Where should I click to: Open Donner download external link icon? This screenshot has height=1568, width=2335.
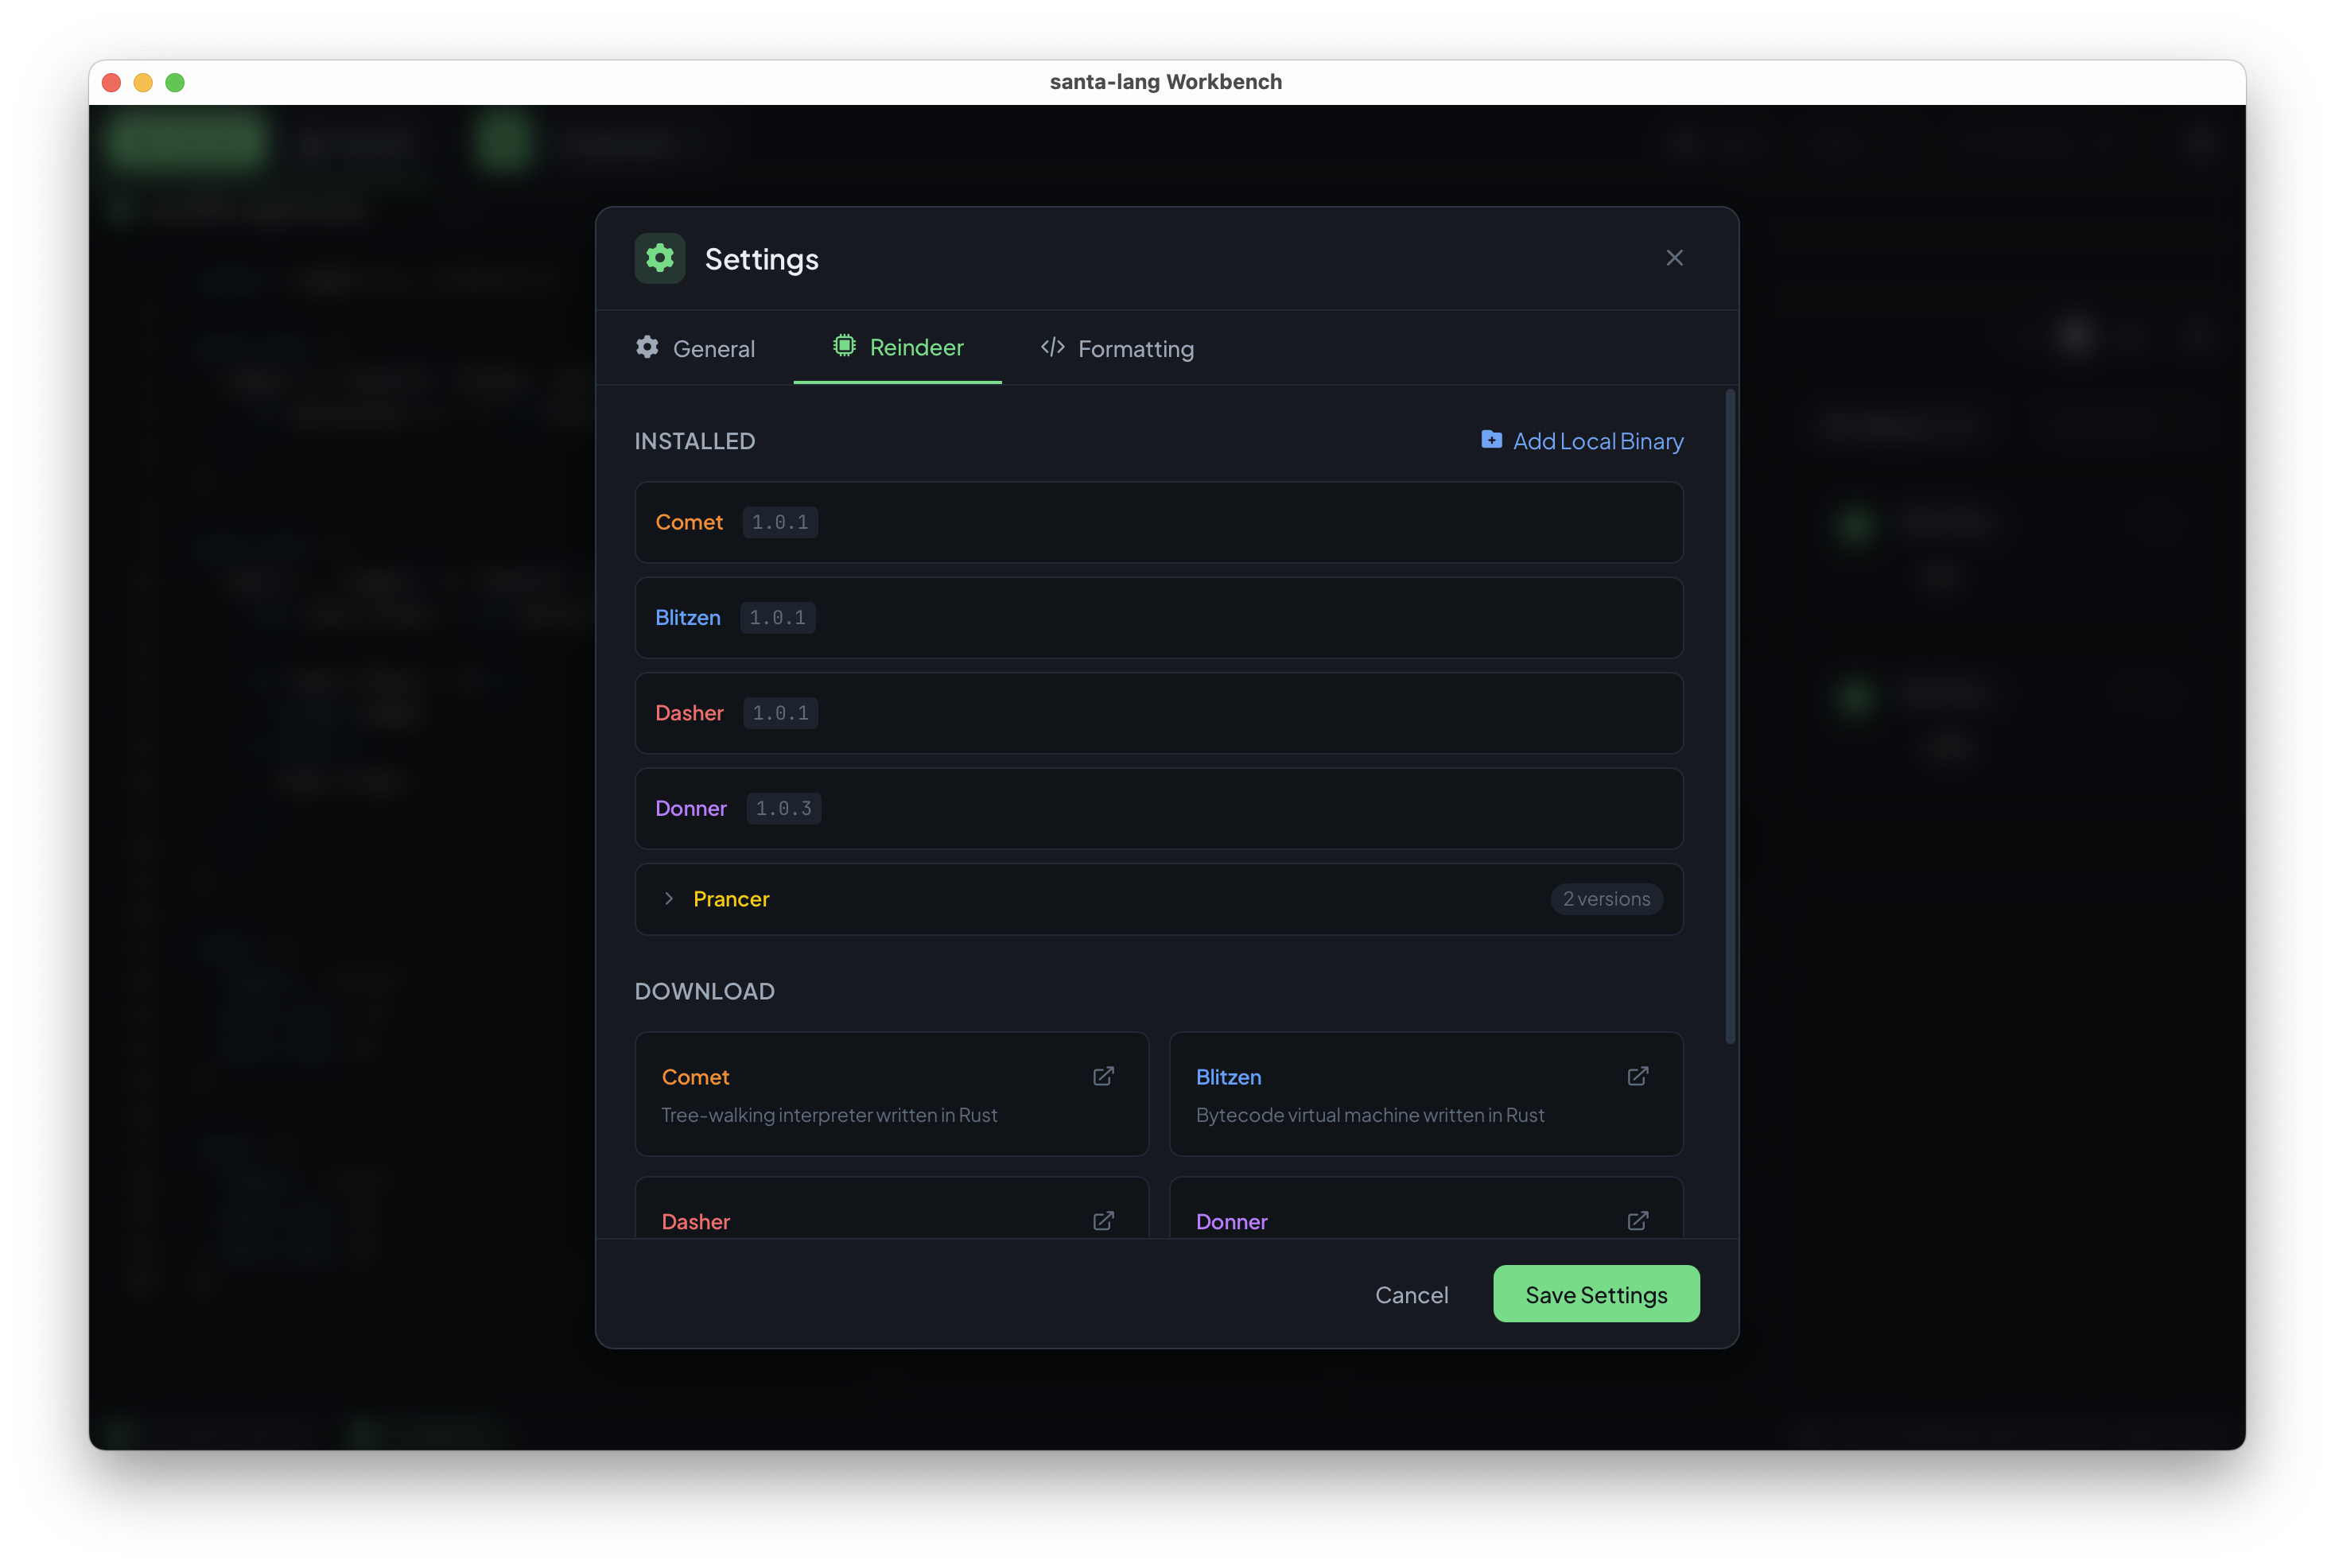pyautogui.click(x=1637, y=1221)
